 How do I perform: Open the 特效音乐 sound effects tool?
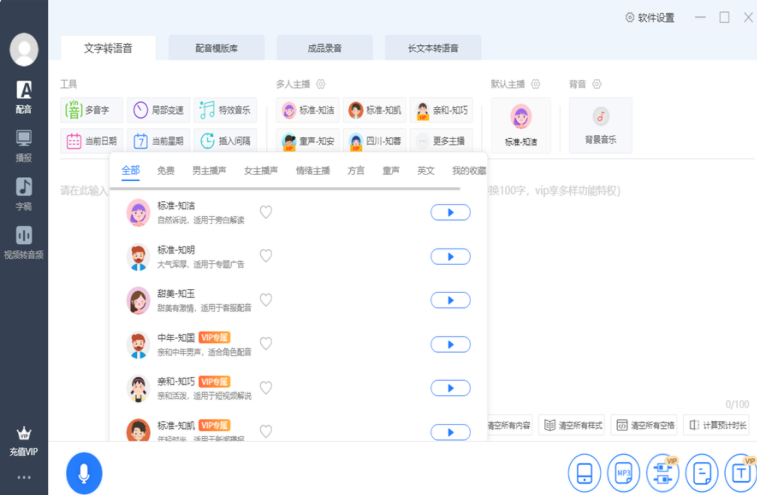tap(225, 110)
